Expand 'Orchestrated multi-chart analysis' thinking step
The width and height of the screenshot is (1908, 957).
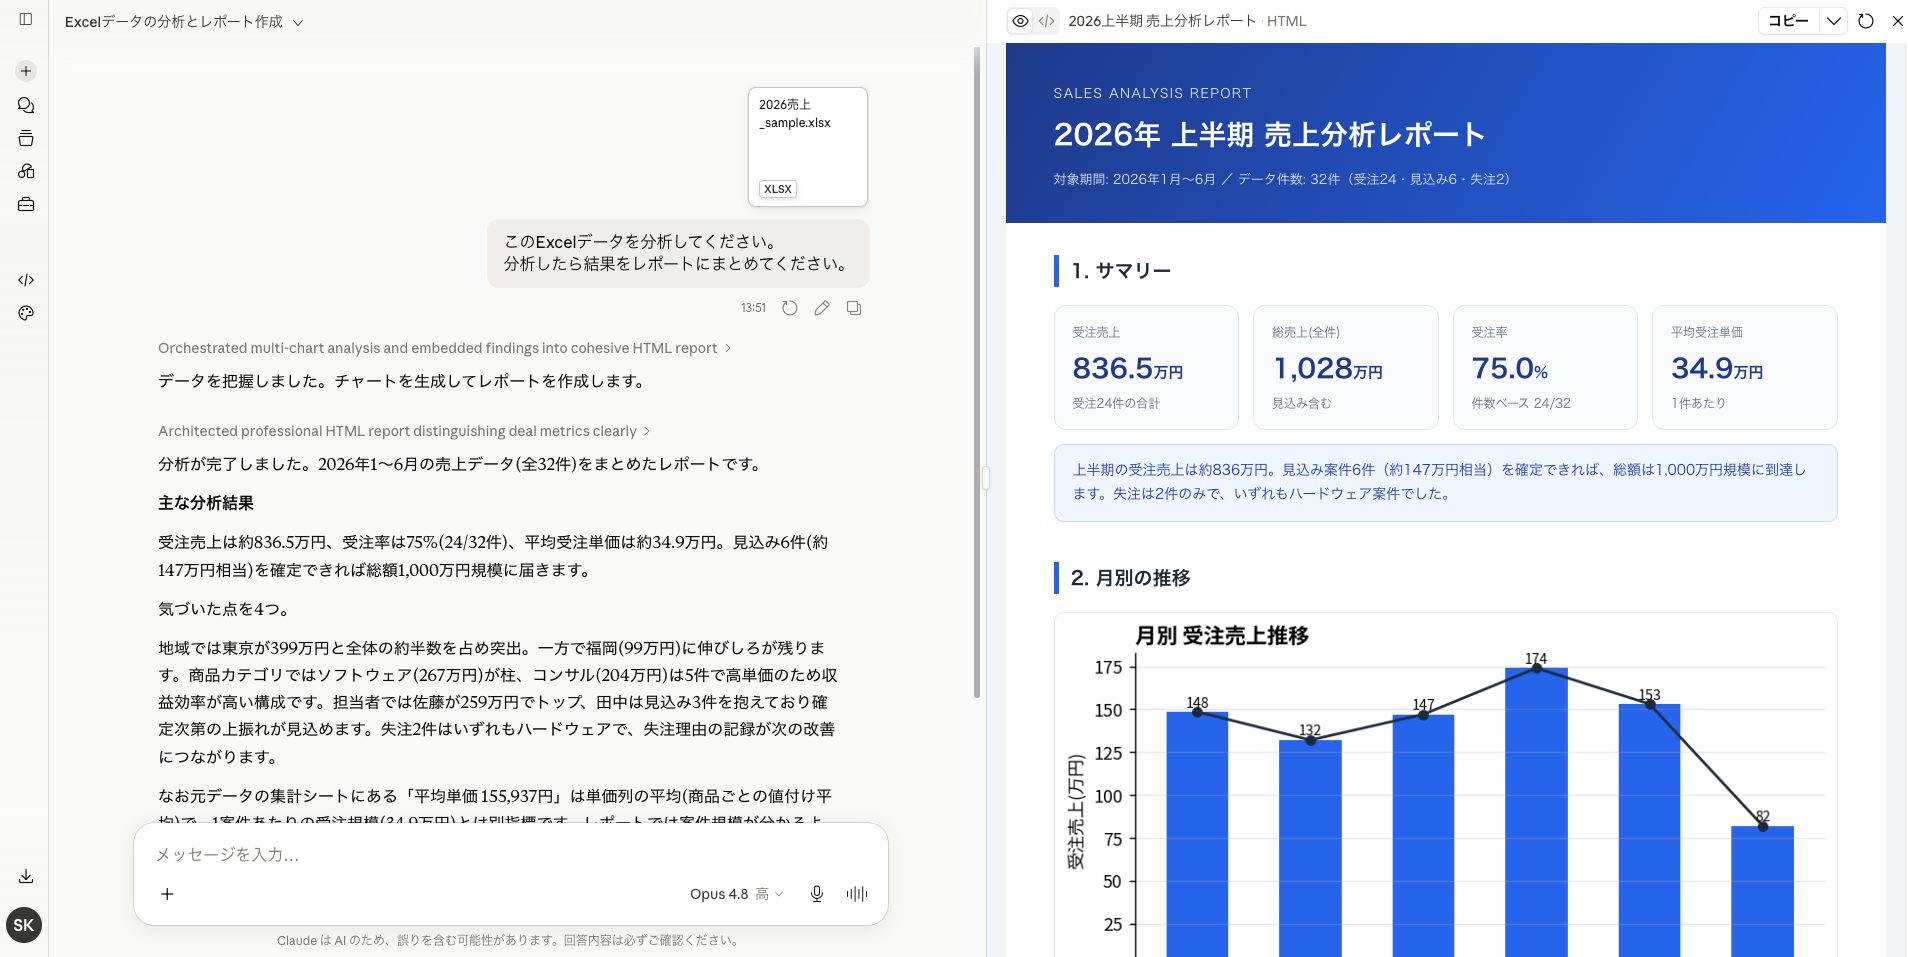(x=444, y=348)
